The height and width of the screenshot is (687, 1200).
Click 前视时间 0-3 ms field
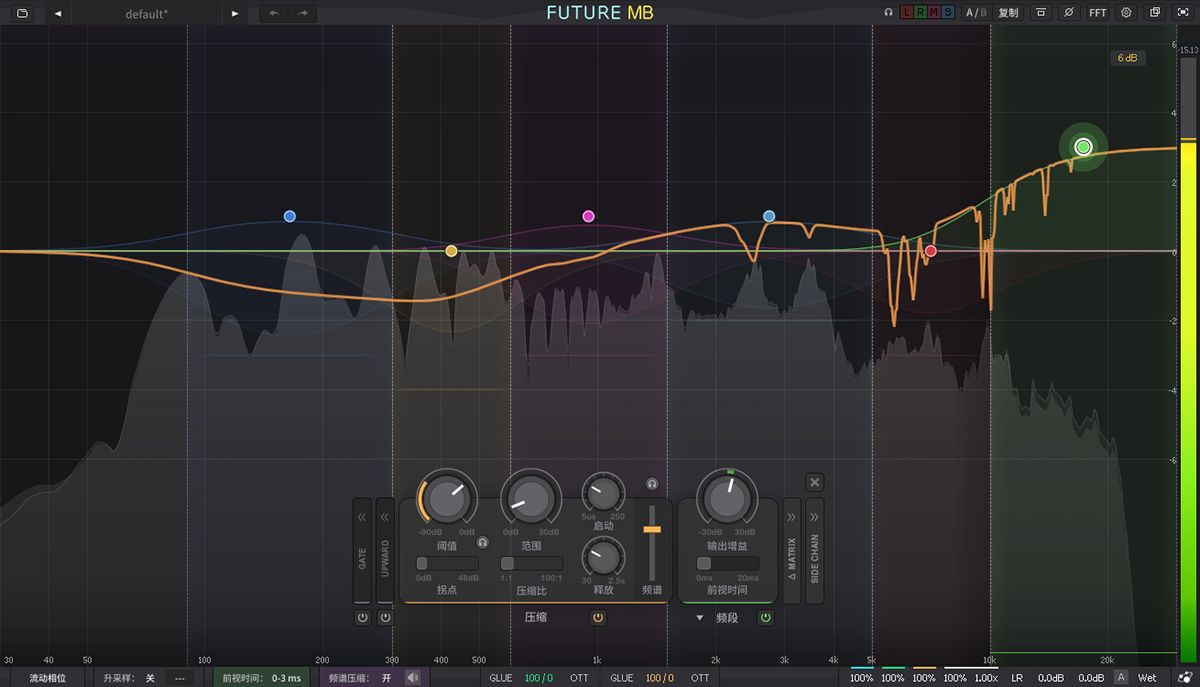261,678
